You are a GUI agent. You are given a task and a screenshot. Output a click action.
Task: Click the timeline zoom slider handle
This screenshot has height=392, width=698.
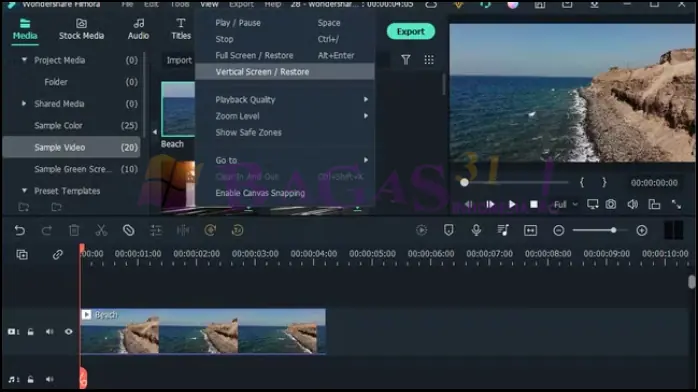613,230
